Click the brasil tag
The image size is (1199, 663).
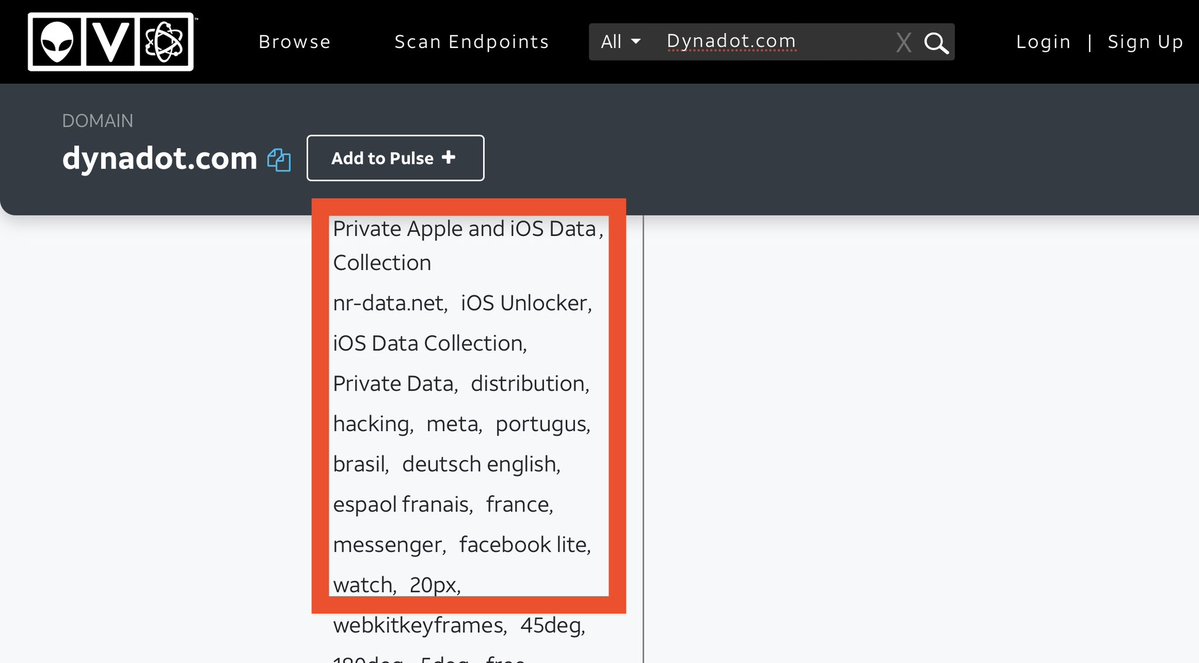[x=359, y=464]
